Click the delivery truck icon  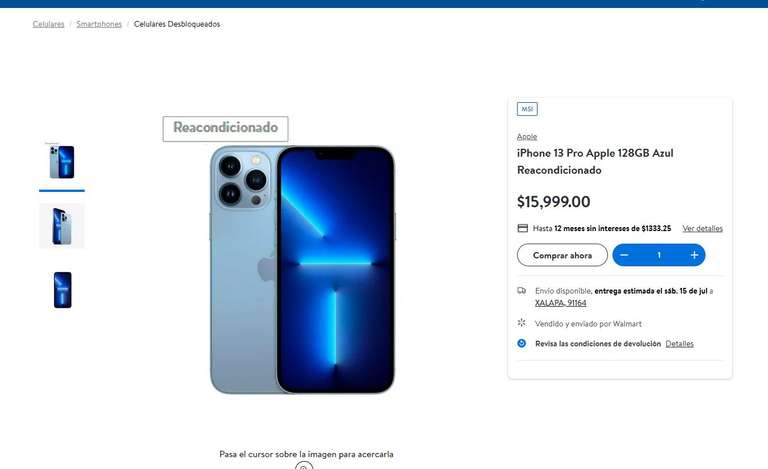[522, 290]
